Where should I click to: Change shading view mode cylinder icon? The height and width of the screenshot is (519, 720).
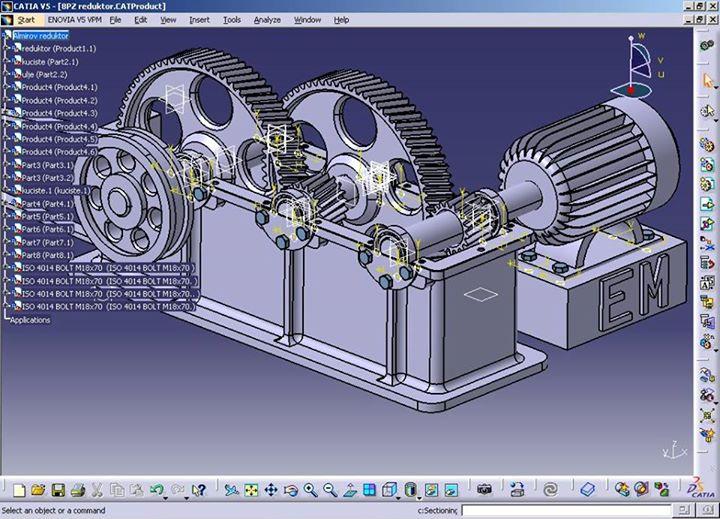coord(411,490)
